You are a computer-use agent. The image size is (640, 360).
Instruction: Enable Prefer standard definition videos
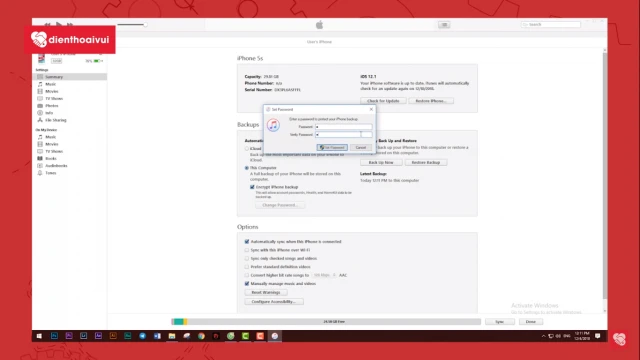[247, 267]
